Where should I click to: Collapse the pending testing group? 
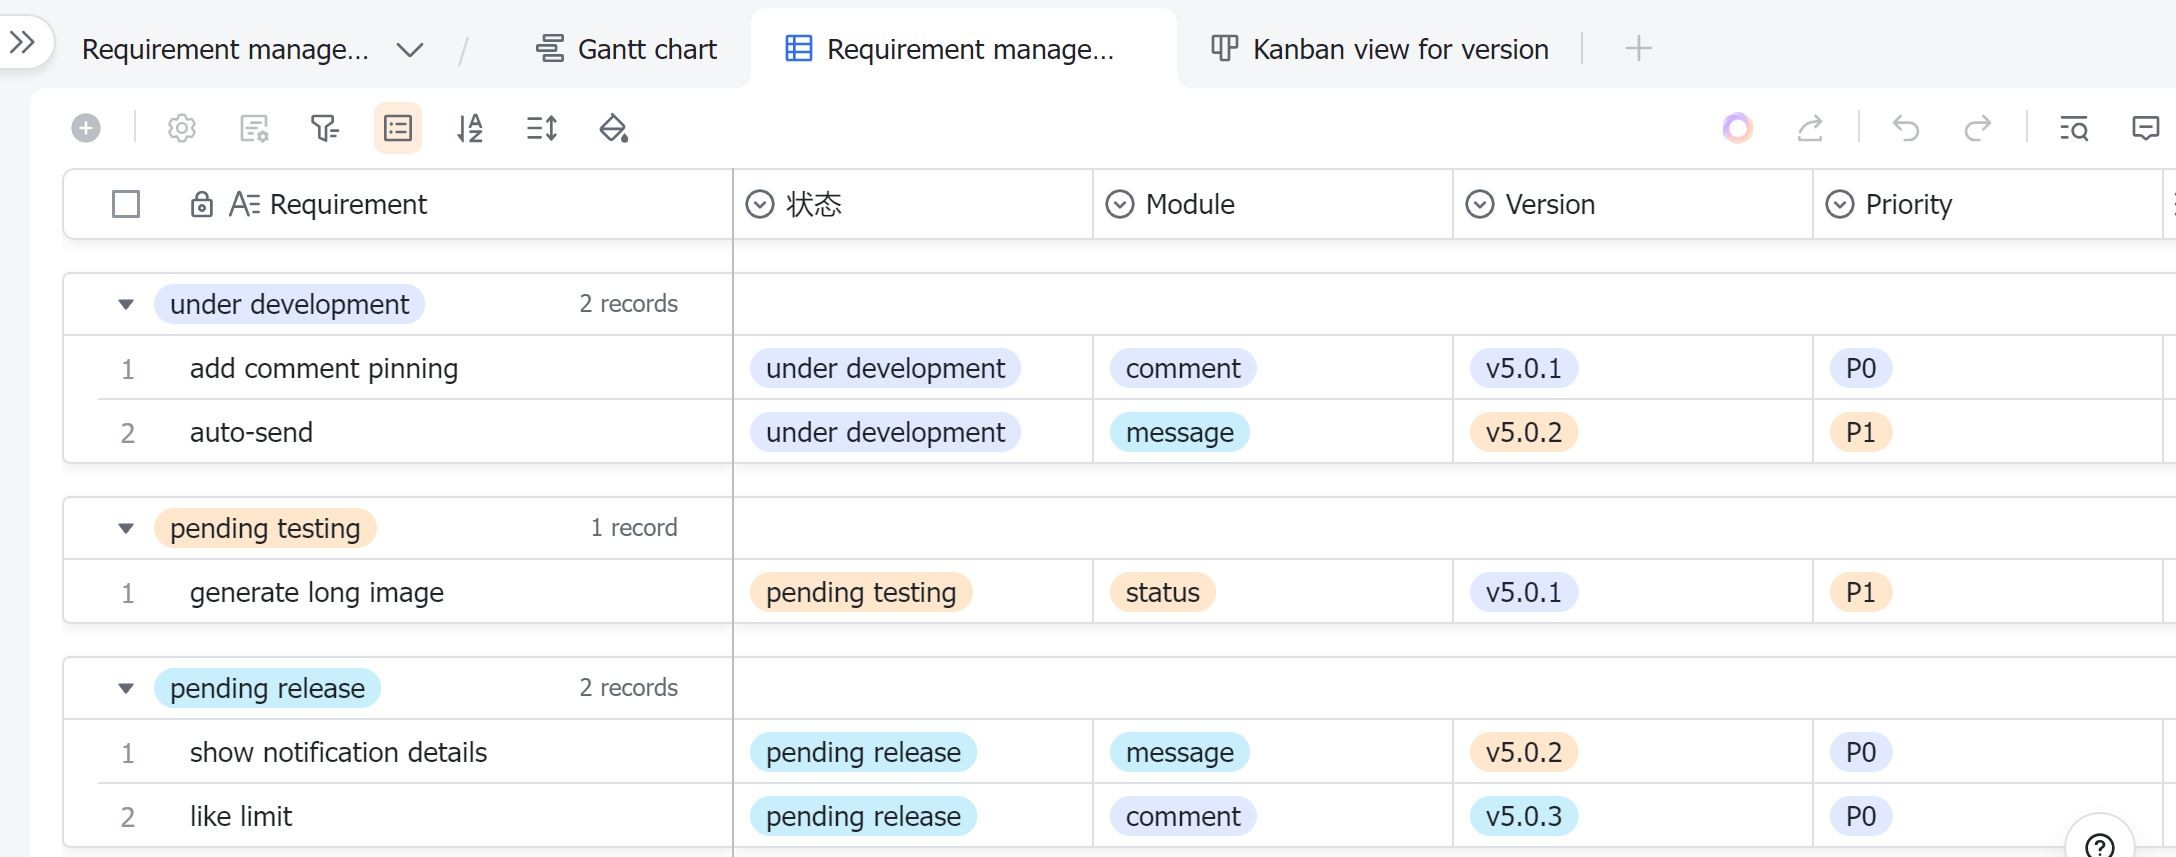coord(126,528)
